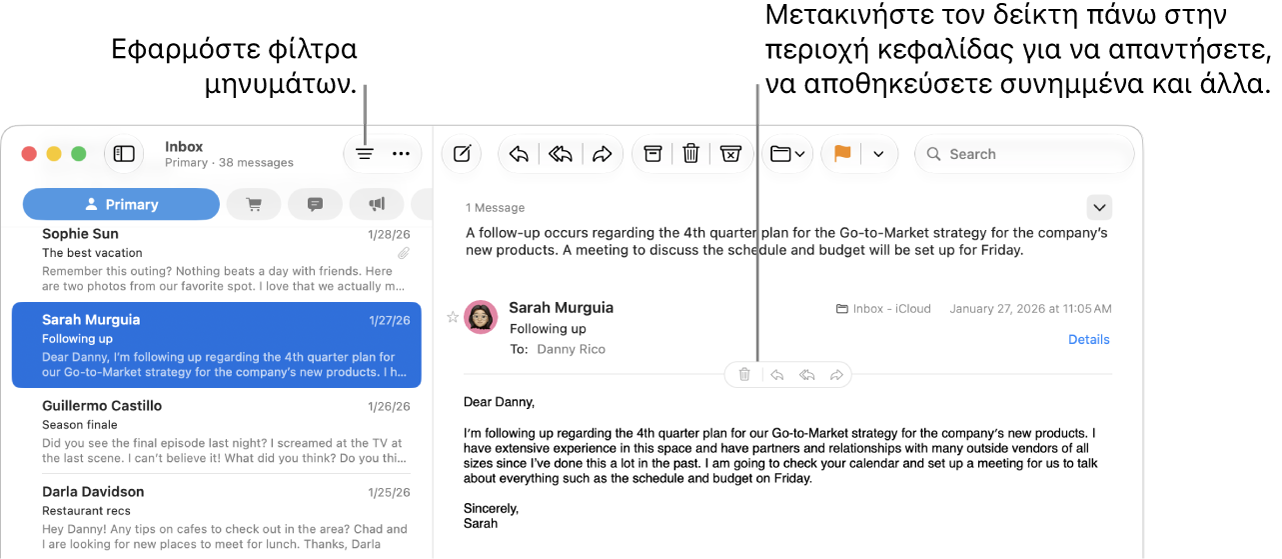Forward using the header forward arrow
The width and height of the screenshot is (1282, 559).
(837, 374)
